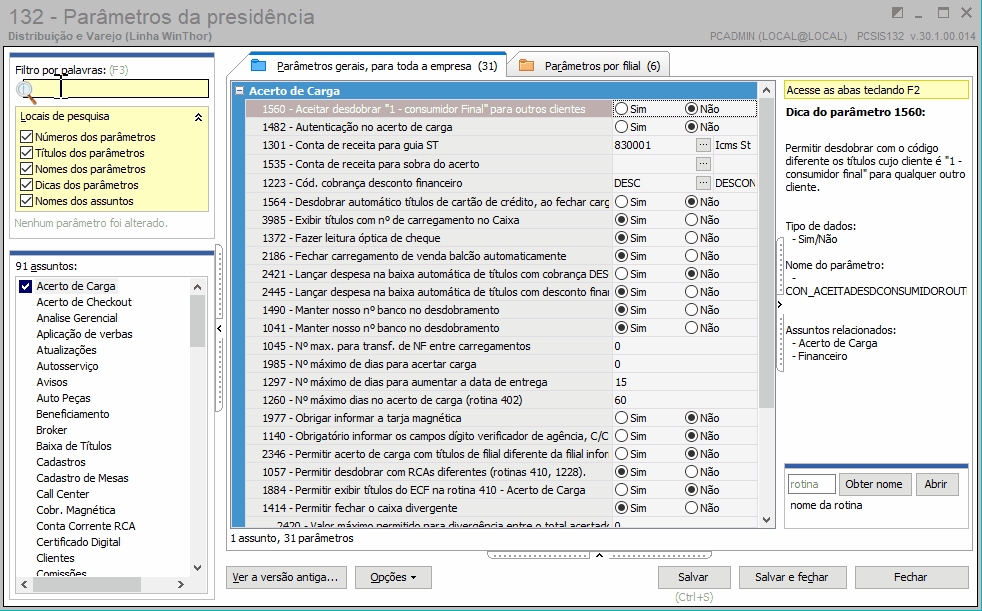Switch to Parâmetros gerais tab
This screenshot has width=982, height=611.
pyautogui.click(x=377, y=66)
